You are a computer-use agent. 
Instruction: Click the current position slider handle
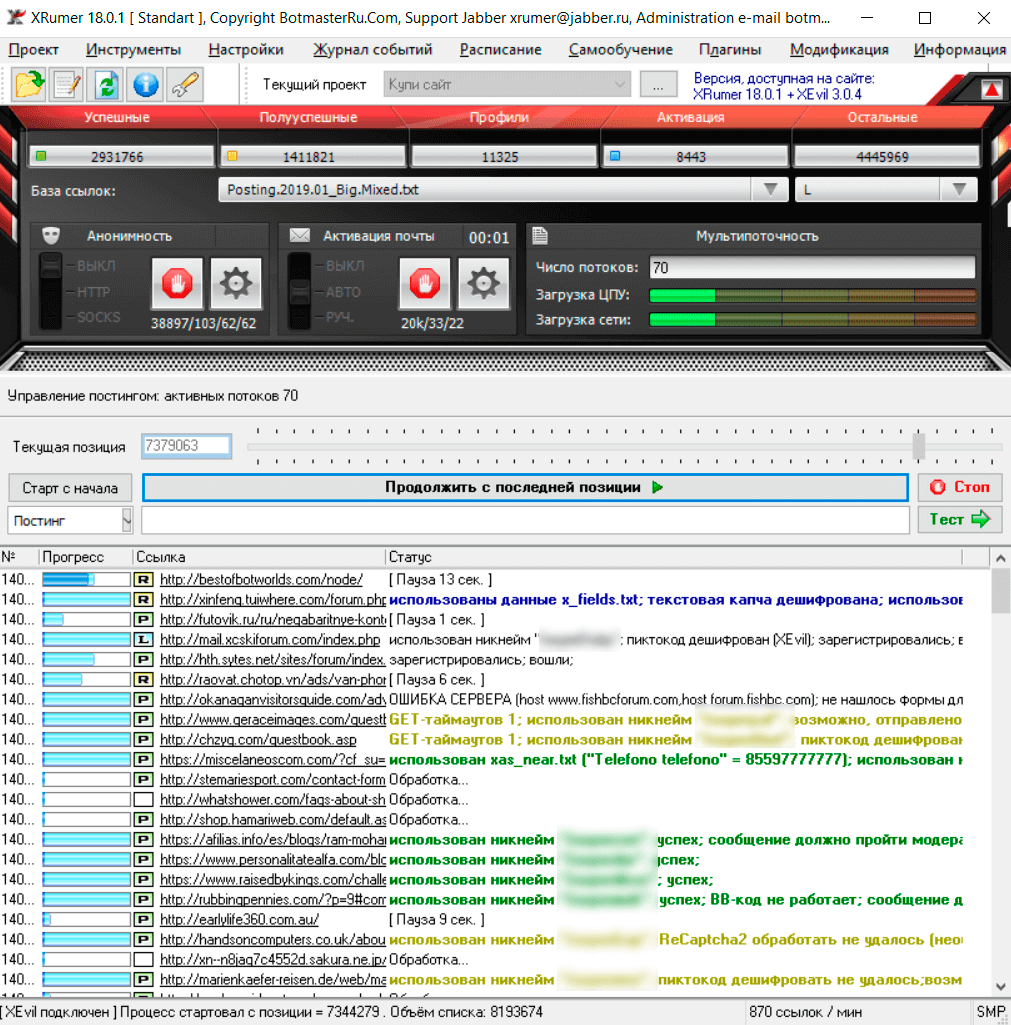[x=919, y=446]
